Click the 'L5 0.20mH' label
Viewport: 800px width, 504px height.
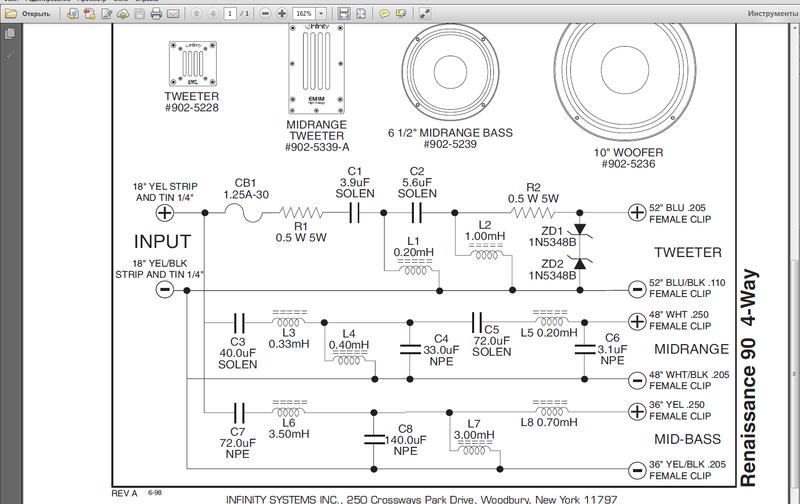coord(549,333)
